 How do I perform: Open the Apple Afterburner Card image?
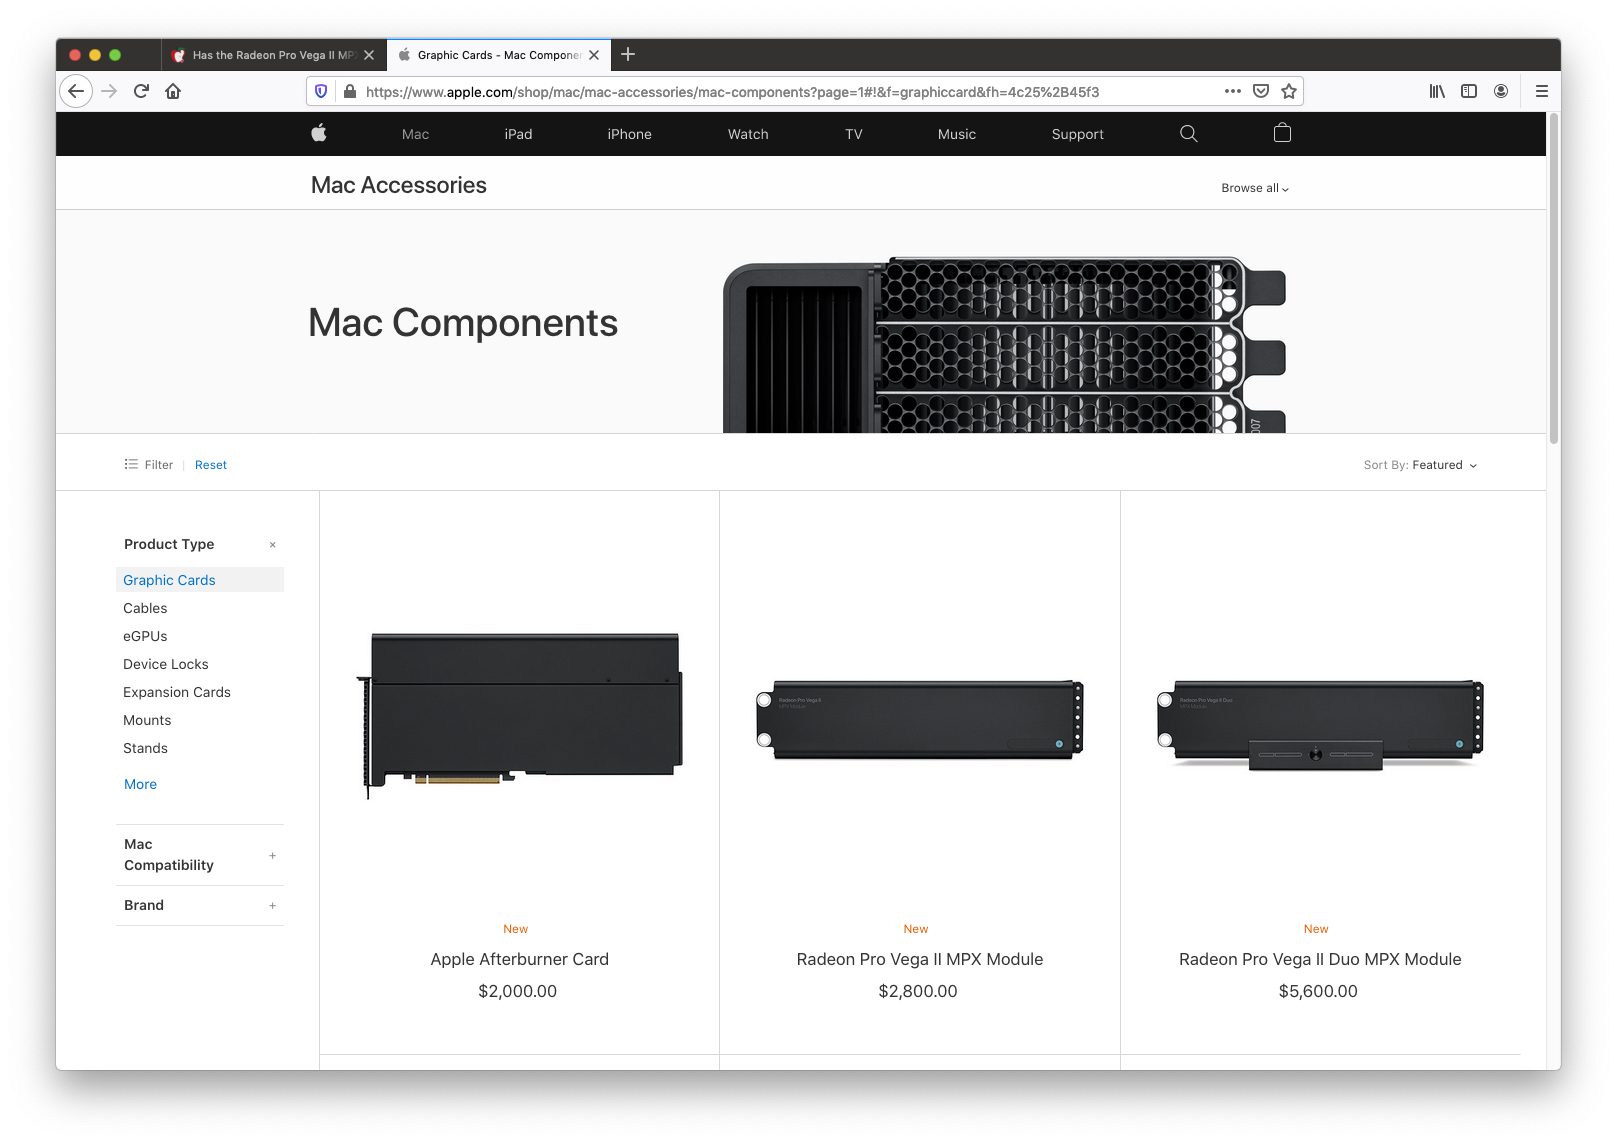[520, 715]
